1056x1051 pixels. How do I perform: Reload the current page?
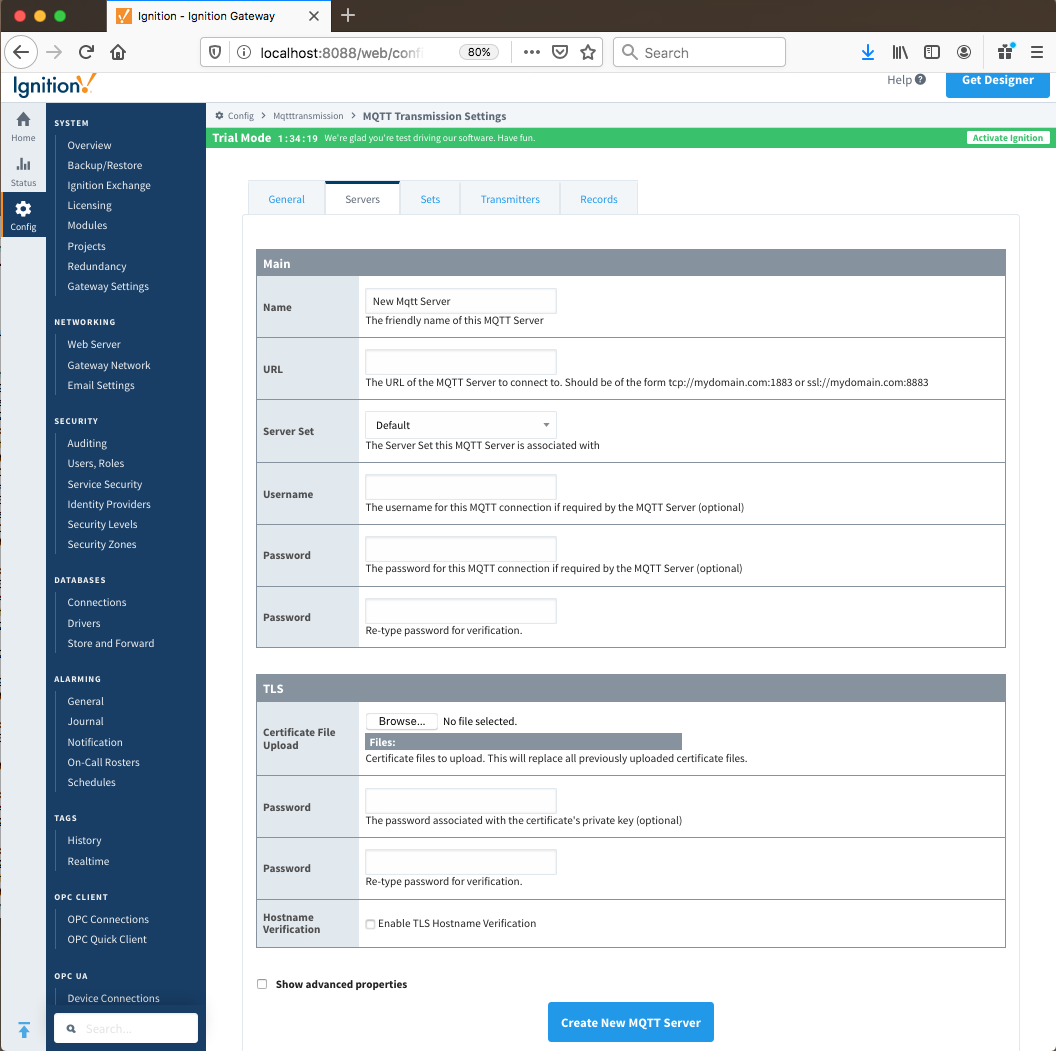tap(86, 52)
